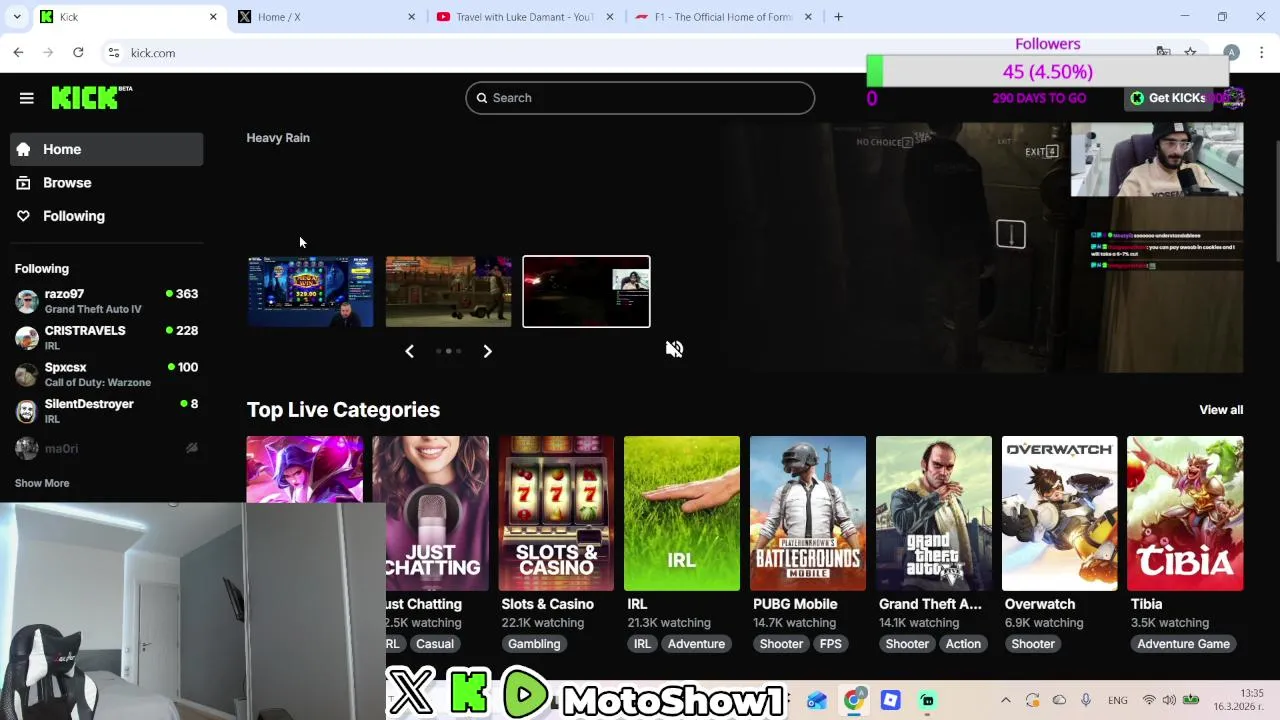Screen dimensions: 1280x720
Task: Select the highlighted Heavy Rain carousel thumbnail
Action: [x=586, y=292]
